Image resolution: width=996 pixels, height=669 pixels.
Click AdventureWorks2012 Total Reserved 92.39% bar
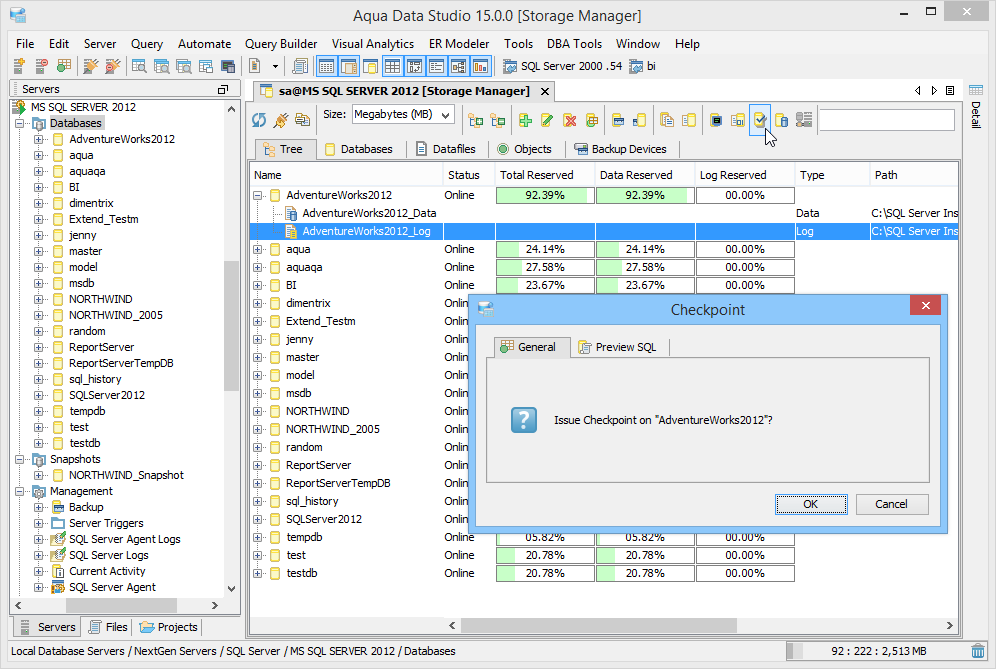pyautogui.click(x=545, y=195)
